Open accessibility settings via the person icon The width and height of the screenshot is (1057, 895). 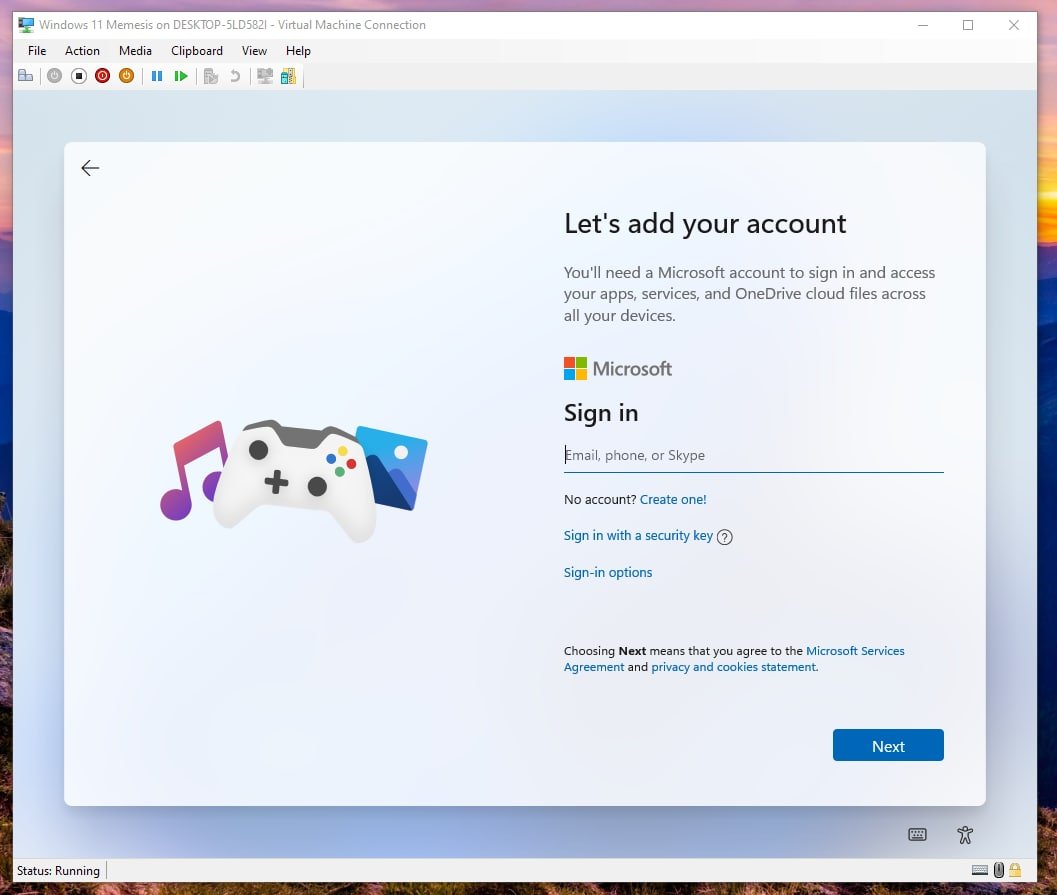point(963,834)
